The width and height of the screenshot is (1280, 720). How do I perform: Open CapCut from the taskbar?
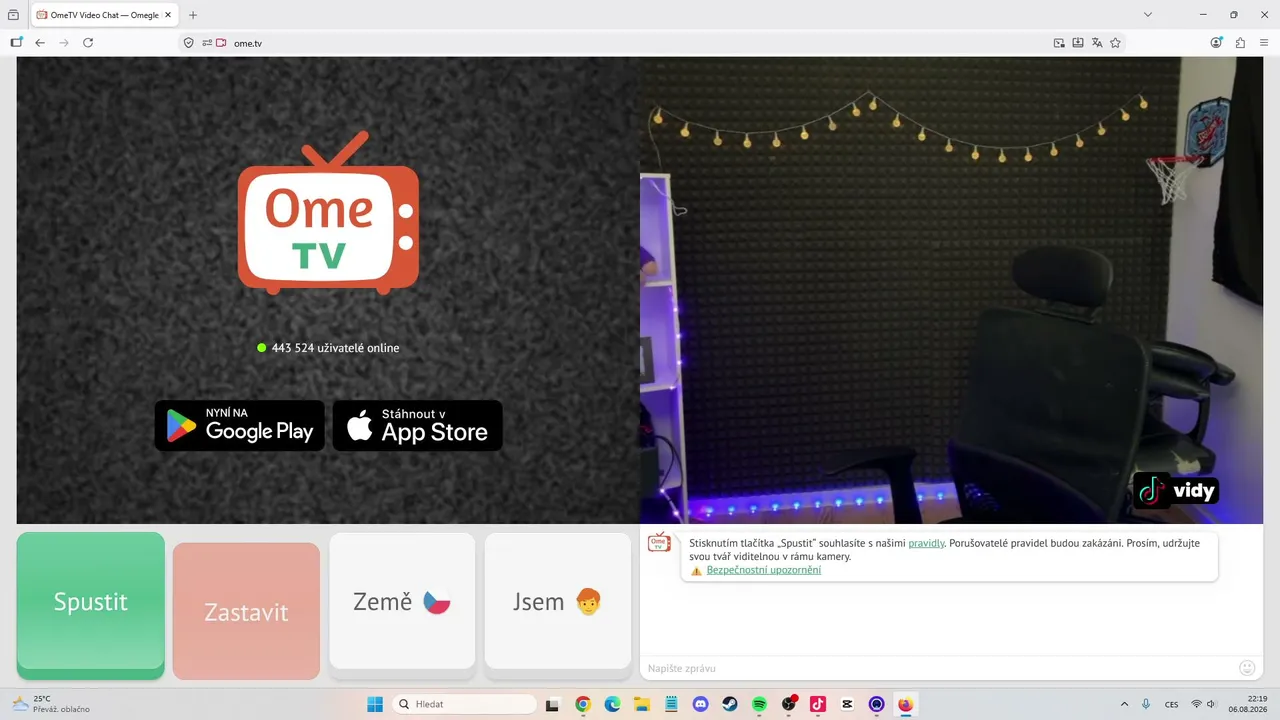coord(848,704)
